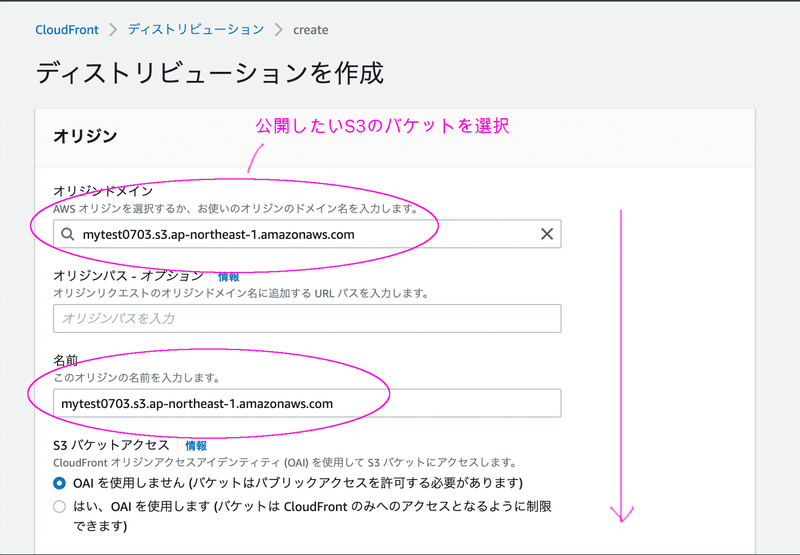Screen dimensions: 800x555
Task: Select はい、OAI を使用します radio button
Action: 59,507
